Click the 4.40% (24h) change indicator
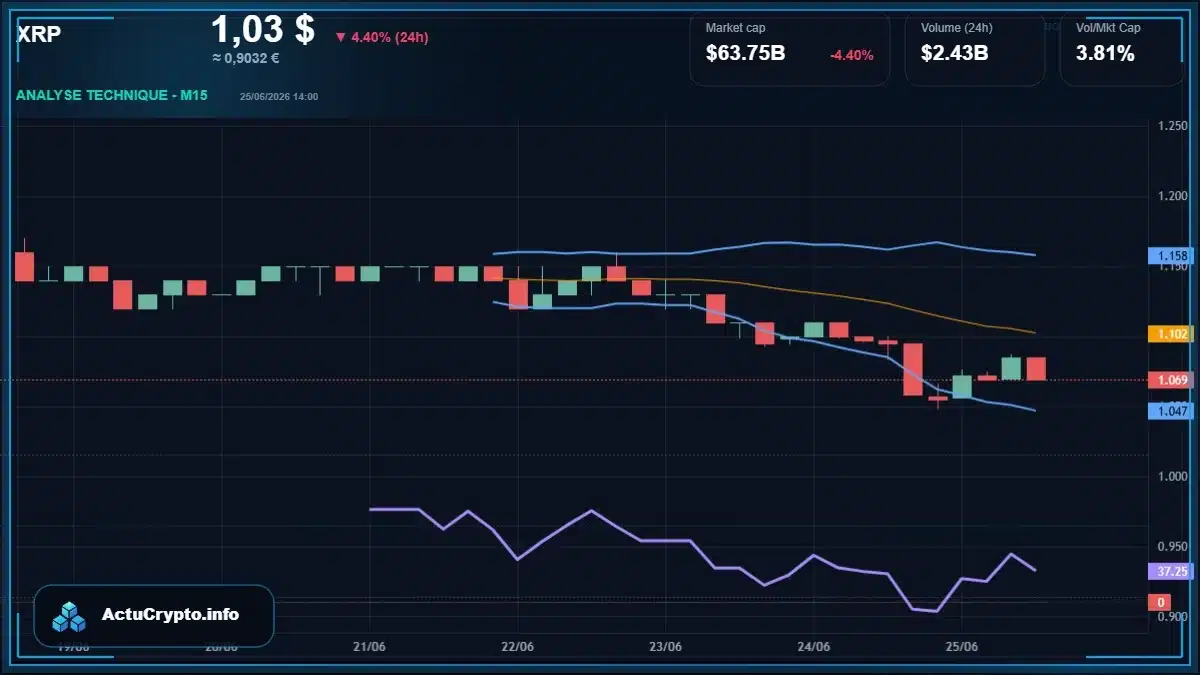Screen dimensions: 1200x675 381,37
